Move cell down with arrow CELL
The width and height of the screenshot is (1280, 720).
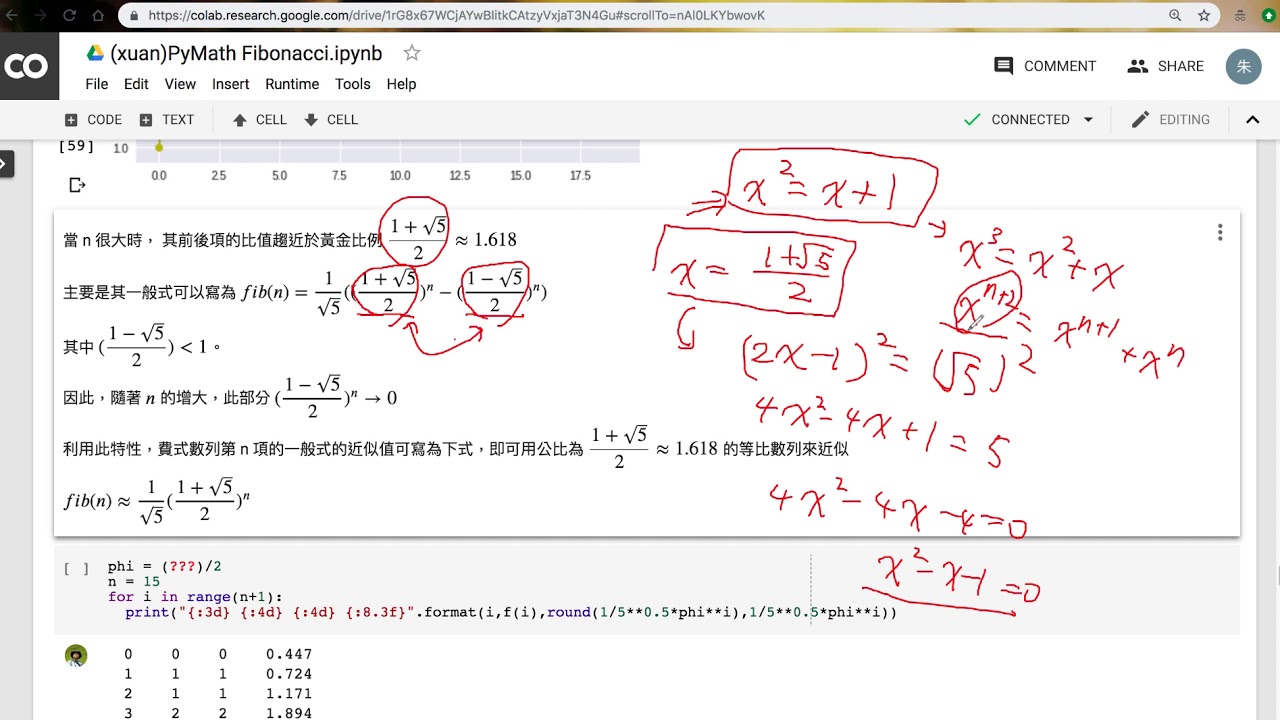click(330, 119)
